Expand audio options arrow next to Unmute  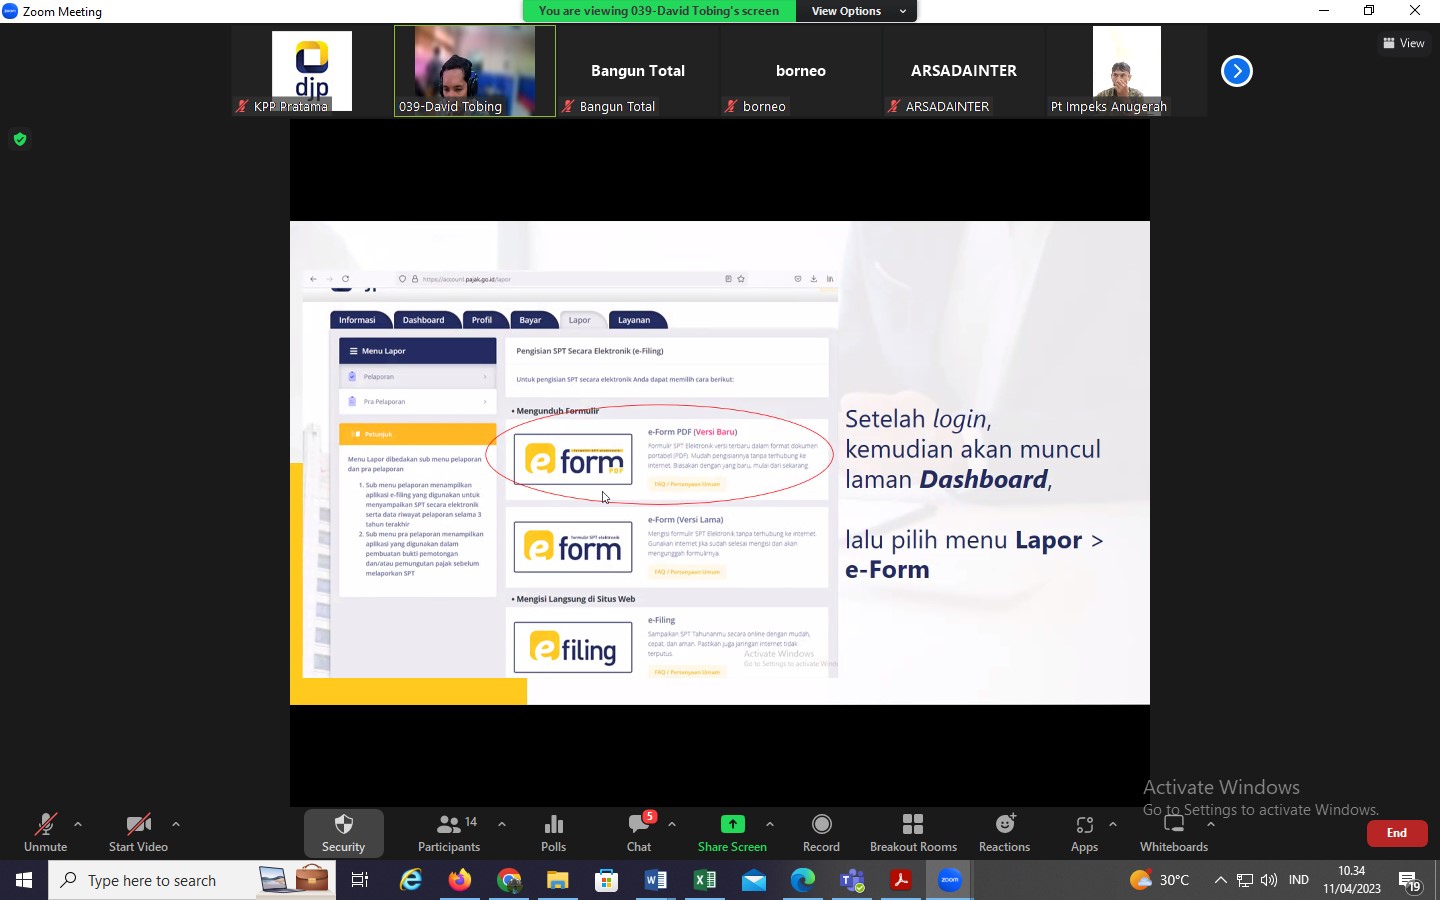tap(78, 825)
